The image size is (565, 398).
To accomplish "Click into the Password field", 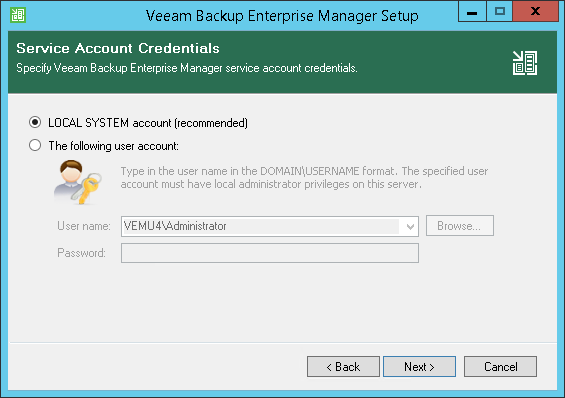I will [270, 253].
